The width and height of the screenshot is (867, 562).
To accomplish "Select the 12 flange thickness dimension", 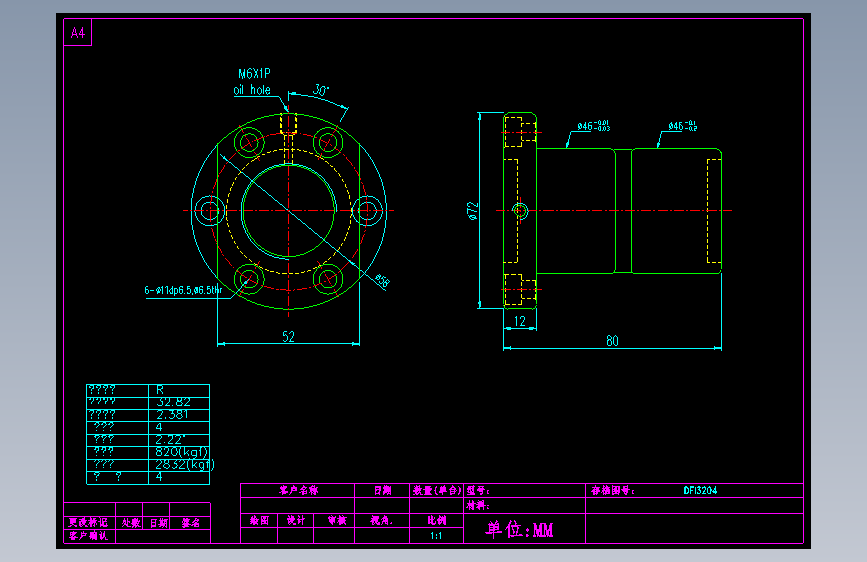I will point(520,321).
